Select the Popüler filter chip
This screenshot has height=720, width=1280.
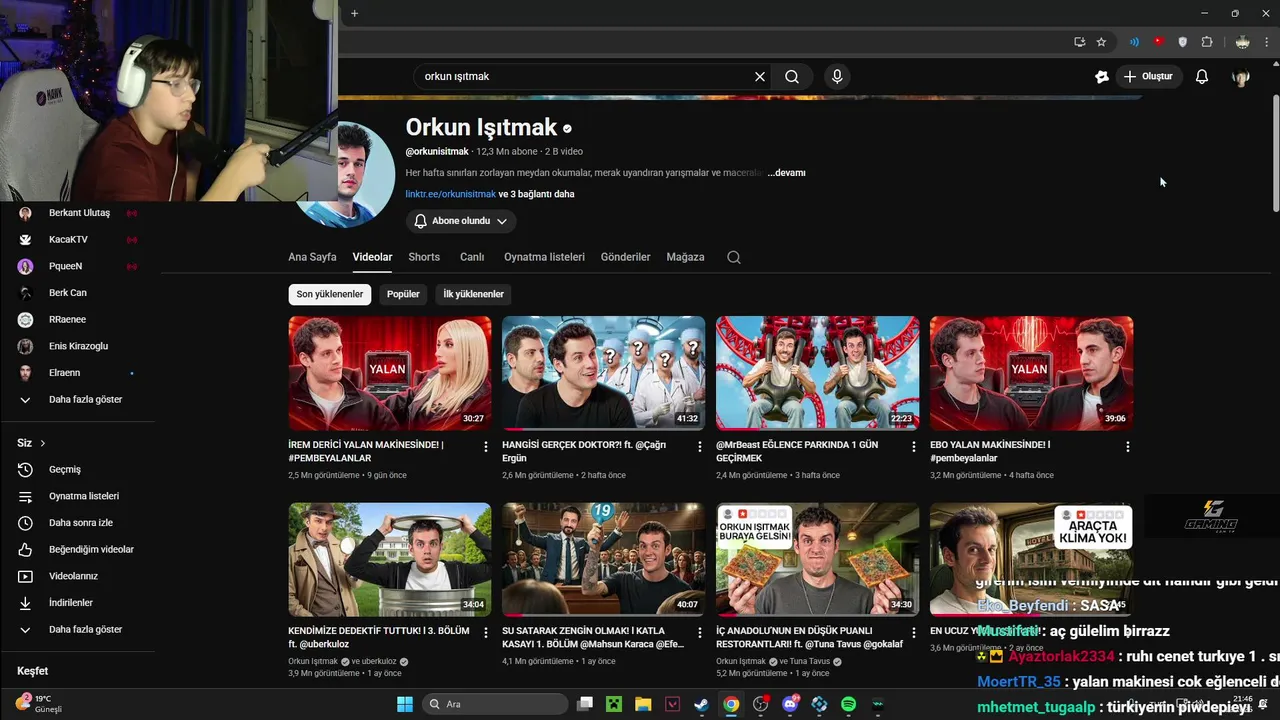pyautogui.click(x=403, y=294)
